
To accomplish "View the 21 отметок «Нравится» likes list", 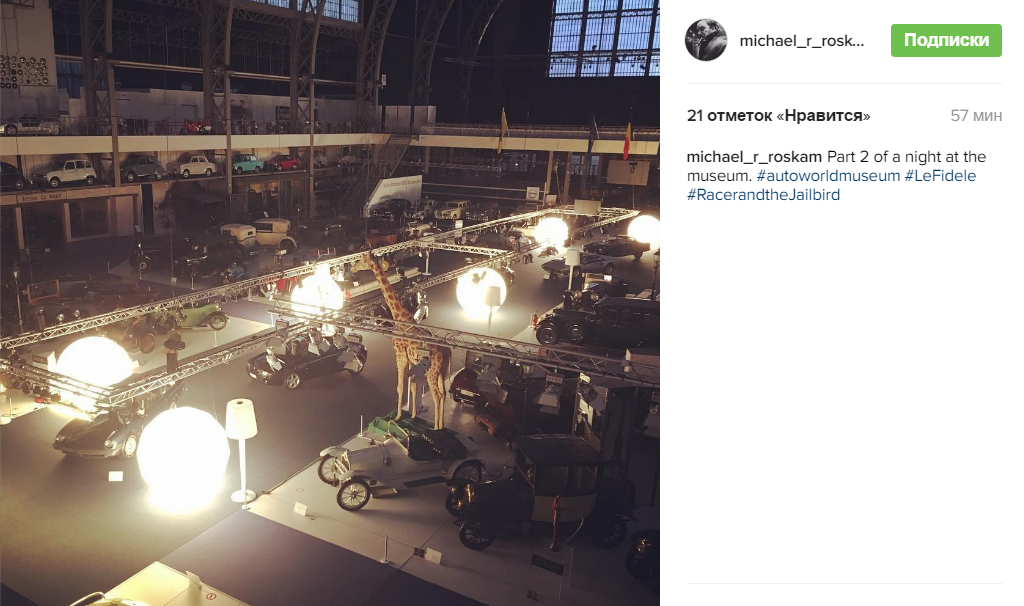I will pyautogui.click(x=778, y=116).
